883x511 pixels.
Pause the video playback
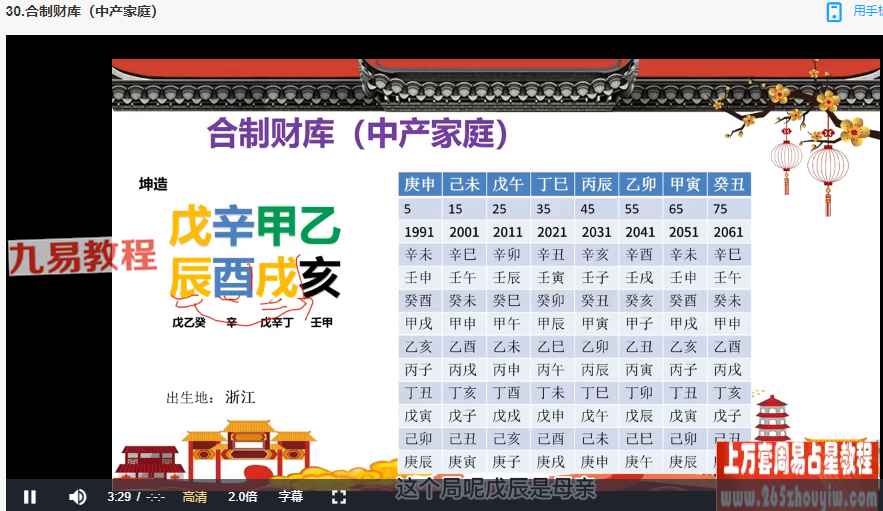point(30,497)
